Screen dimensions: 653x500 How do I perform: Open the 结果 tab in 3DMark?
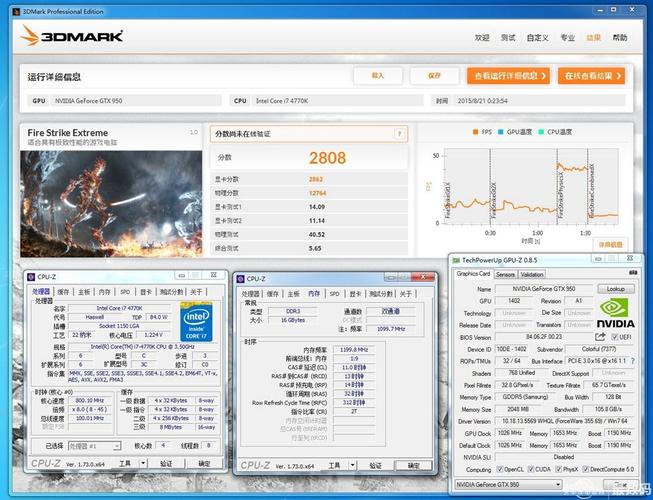click(593, 37)
